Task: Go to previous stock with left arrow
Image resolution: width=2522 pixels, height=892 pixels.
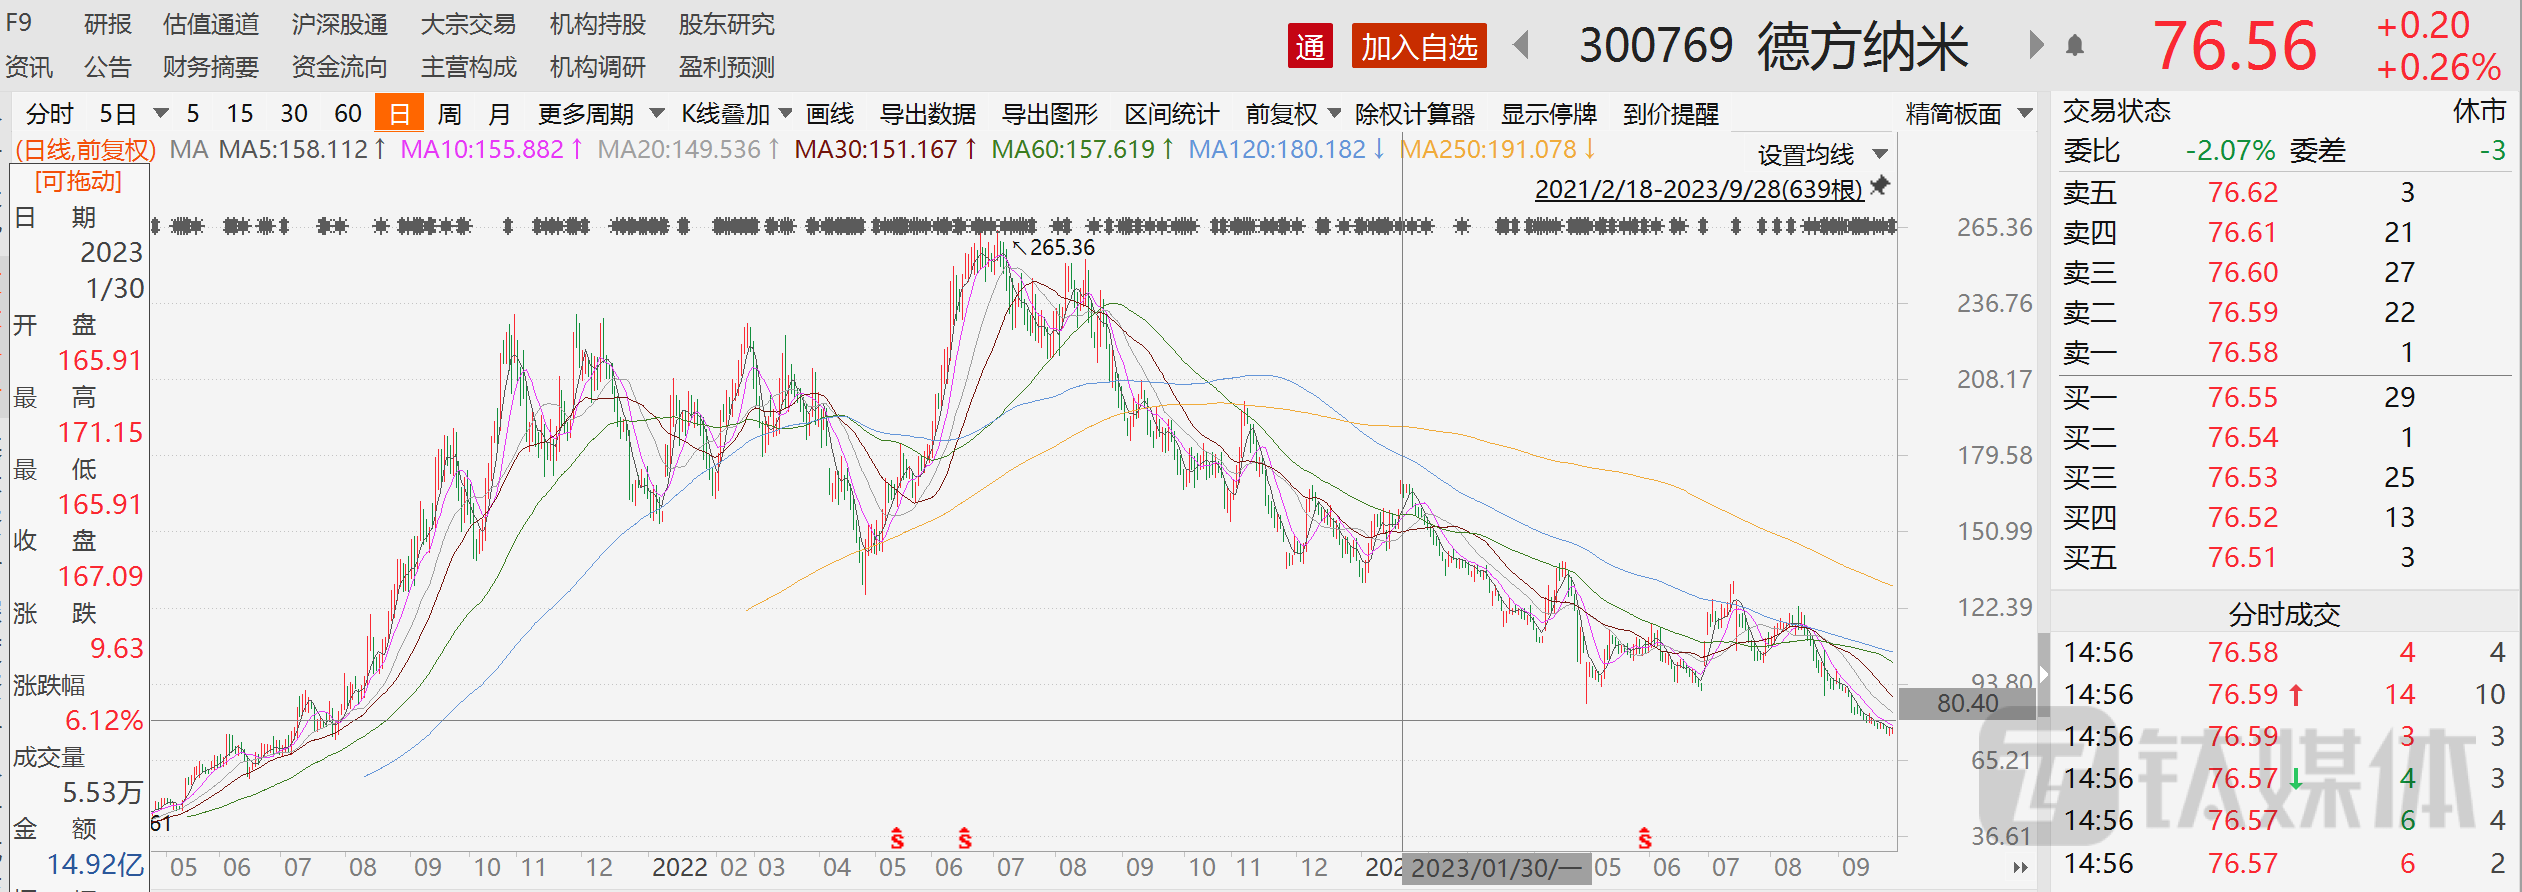Action: (x=1522, y=45)
